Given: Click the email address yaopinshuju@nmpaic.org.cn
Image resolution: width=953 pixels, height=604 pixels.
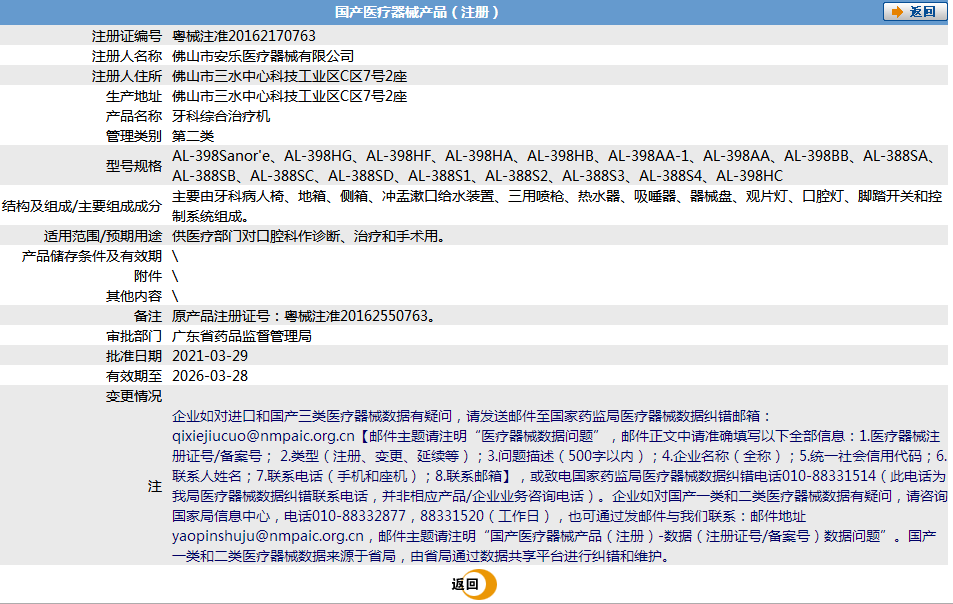Looking at the screenshot, I should click(x=267, y=536).
